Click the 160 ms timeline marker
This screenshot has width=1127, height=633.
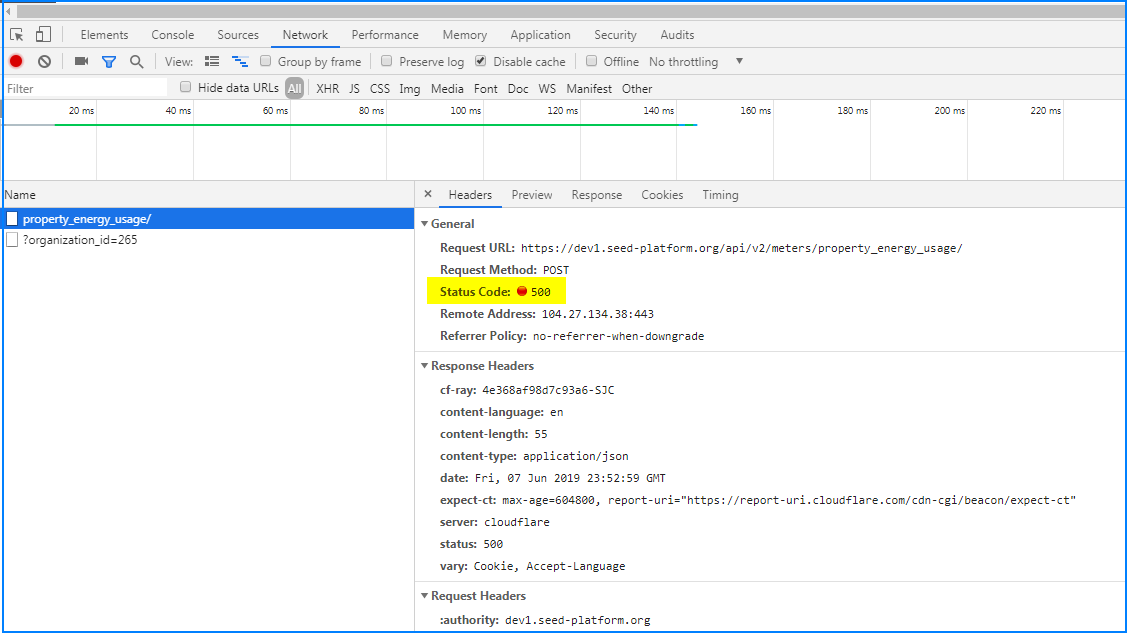coord(755,111)
